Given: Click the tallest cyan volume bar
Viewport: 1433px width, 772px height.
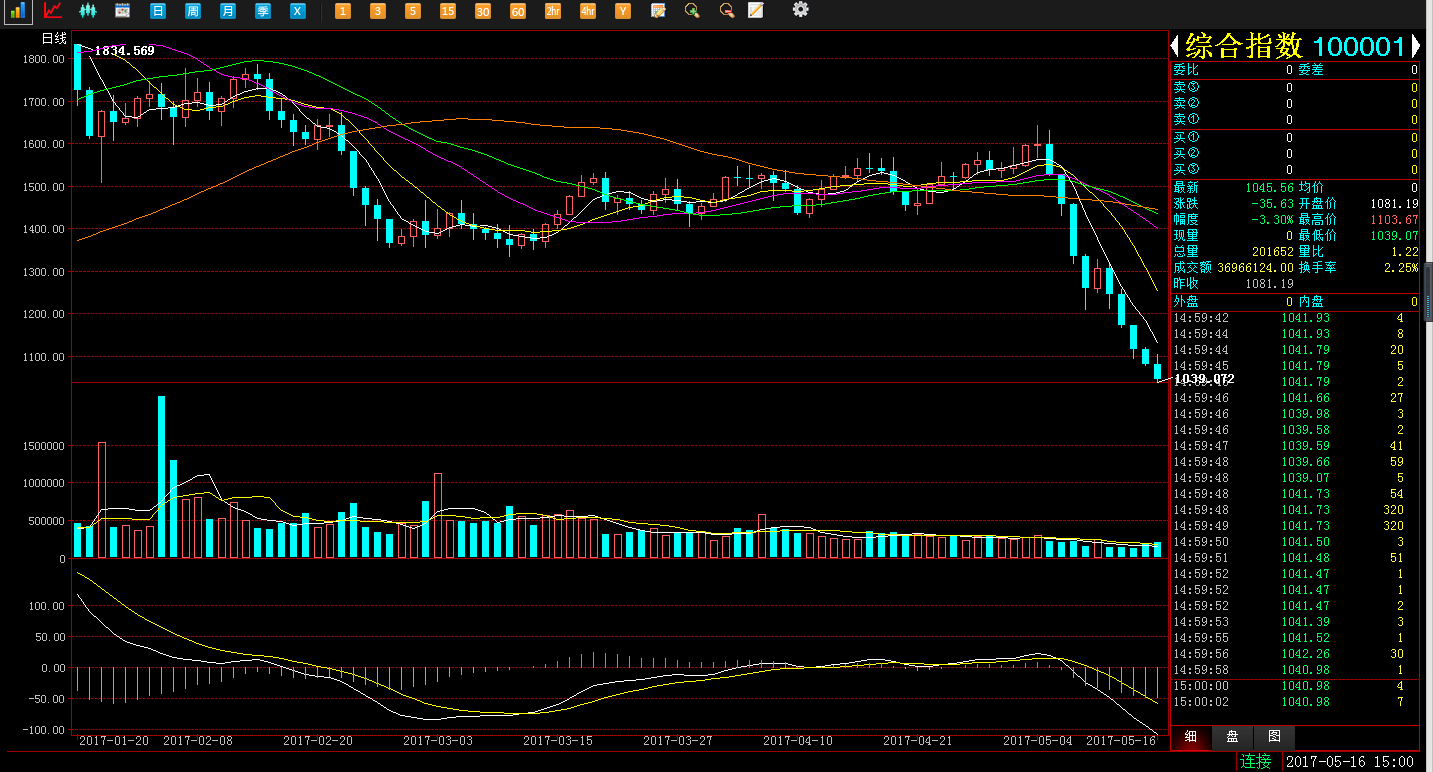Looking at the screenshot, I should pyautogui.click(x=162, y=477).
